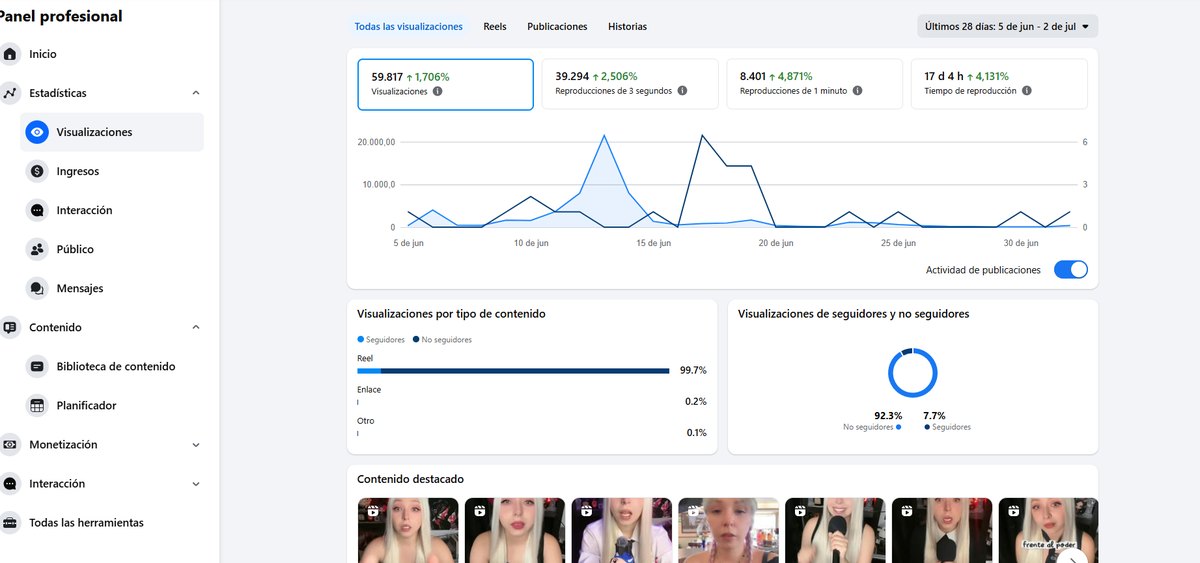Select the Todas las visualizaciones tab
Image resolution: width=1200 pixels, height=563 pixels.
(408, 26)
